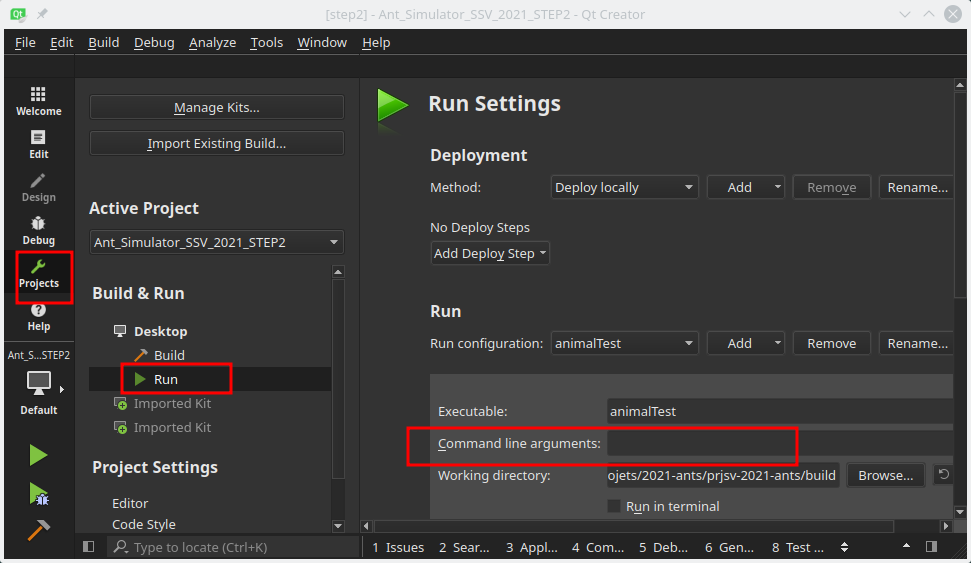This screenshot has width=971, height=563.
Task: Enable the Run in terminal checkbox
Action: (614, 506)
